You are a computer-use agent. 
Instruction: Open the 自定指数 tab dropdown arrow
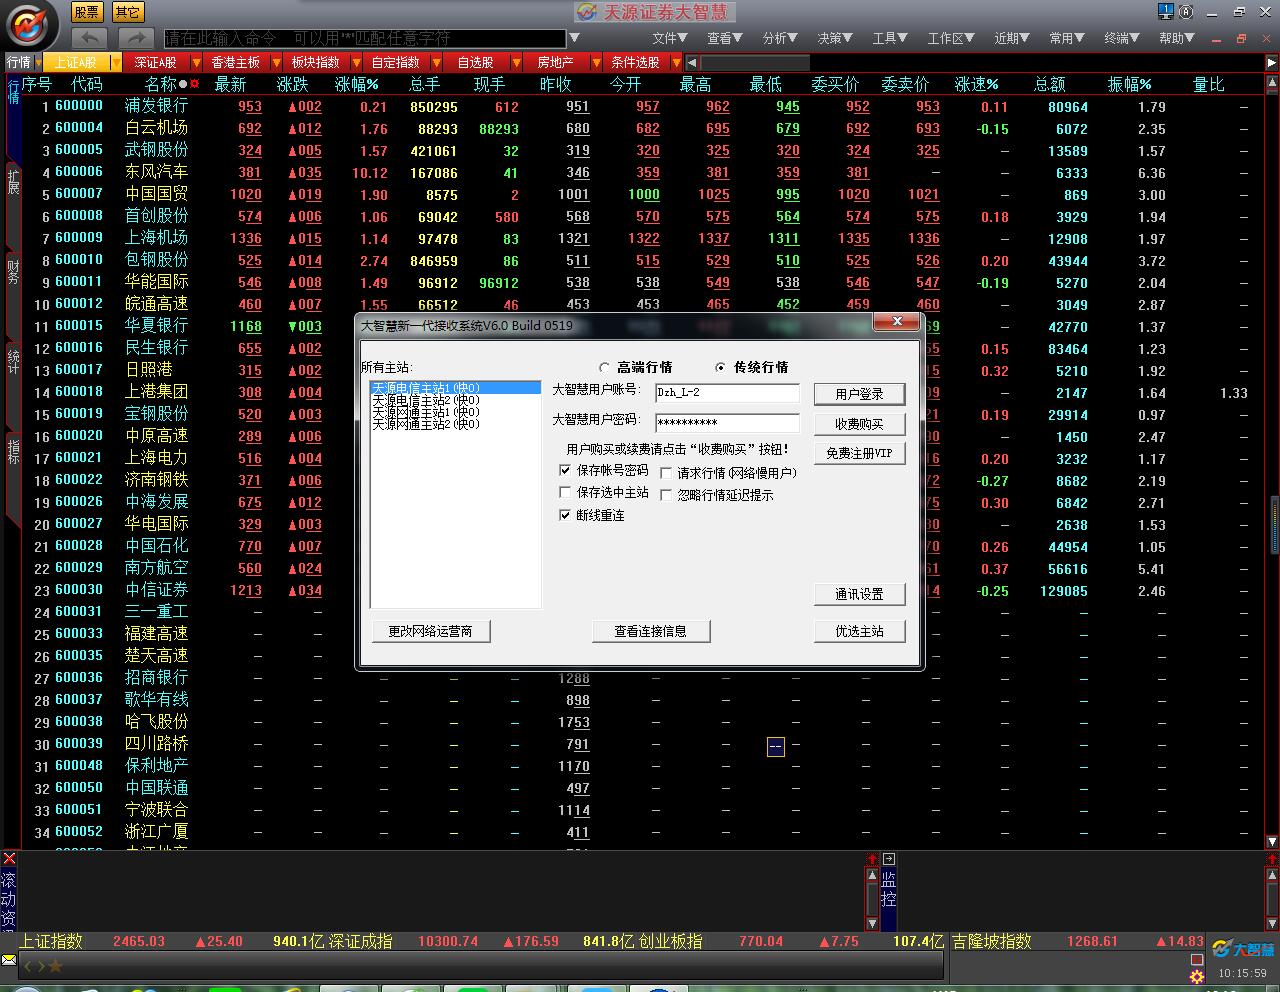[437, 62]
